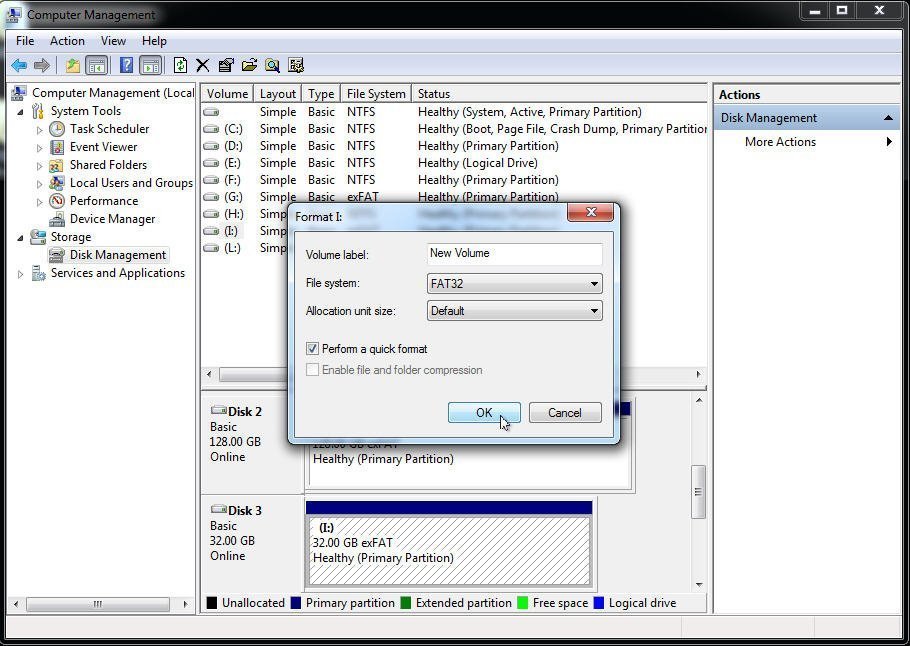Click the vertical scrollbar thumb in disk pane
Image resolution: width=910 pixels, height=646 pixels.
(698, 492)
